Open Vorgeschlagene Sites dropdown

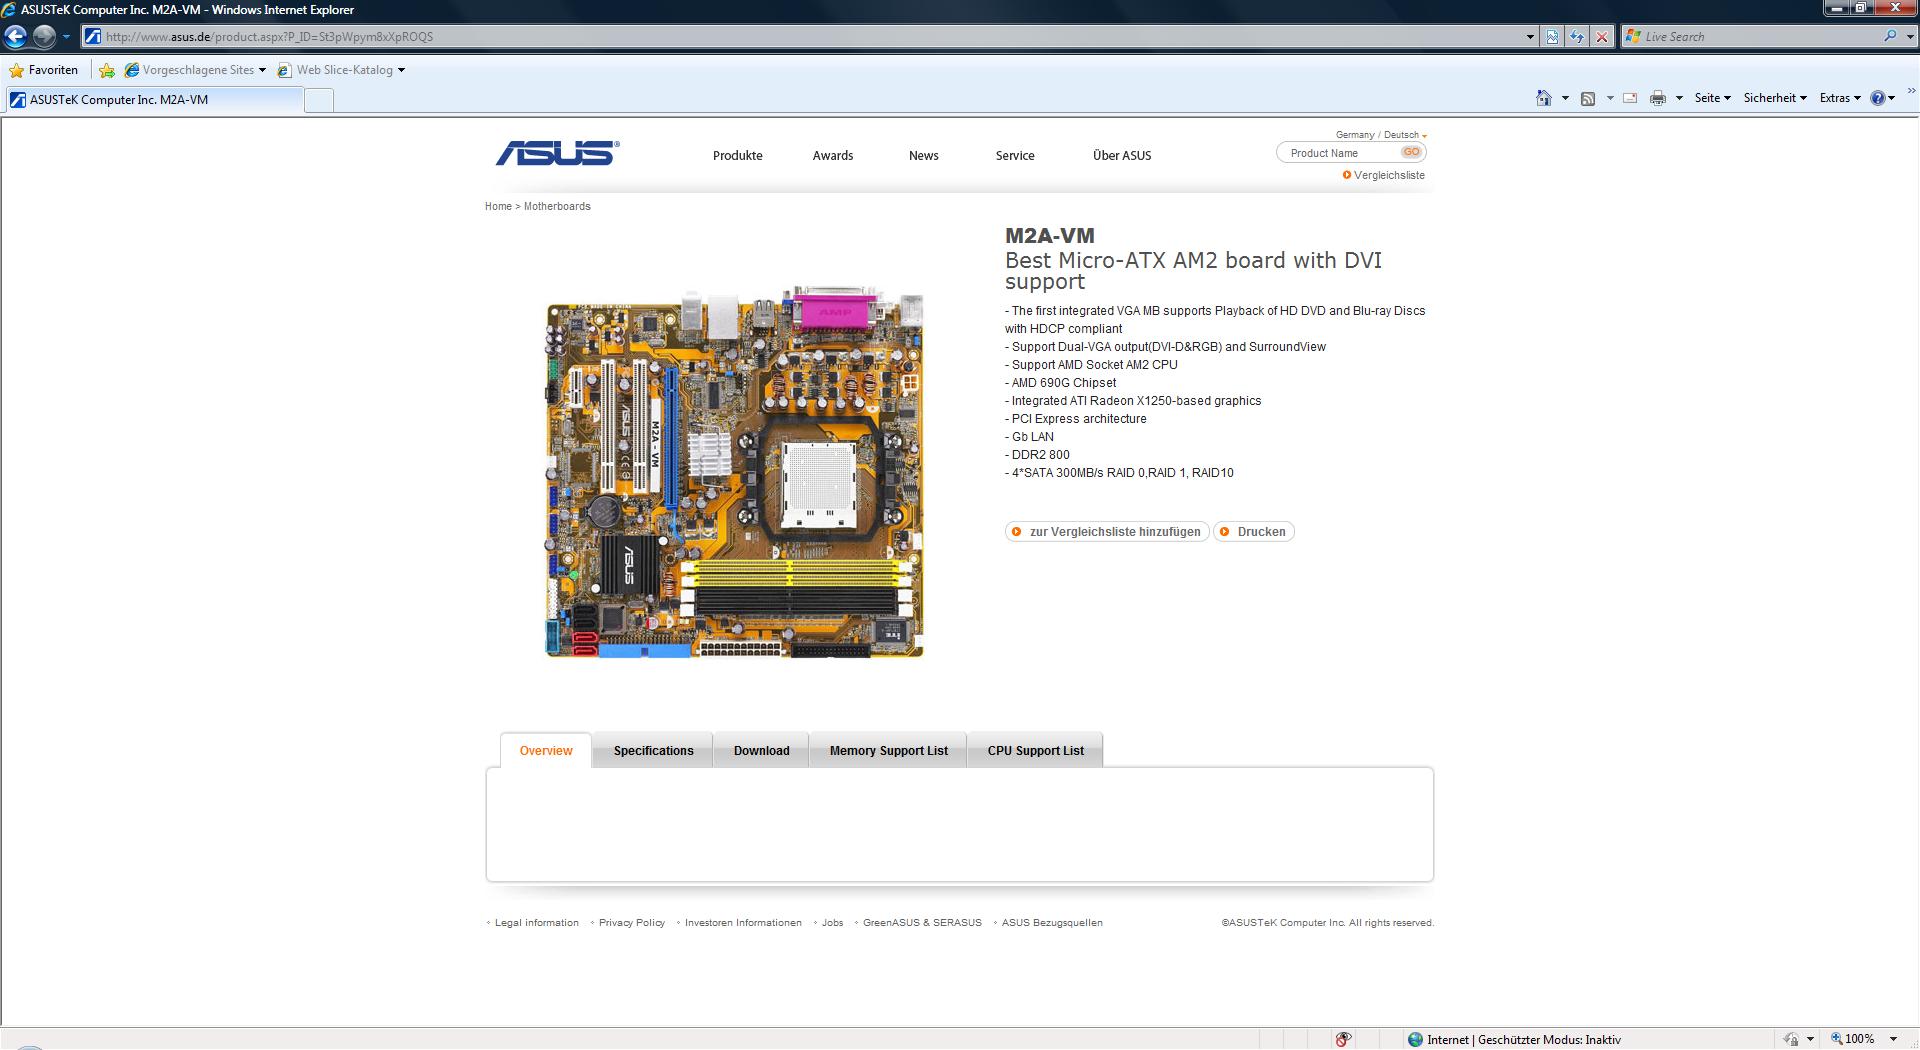point(195,70)
